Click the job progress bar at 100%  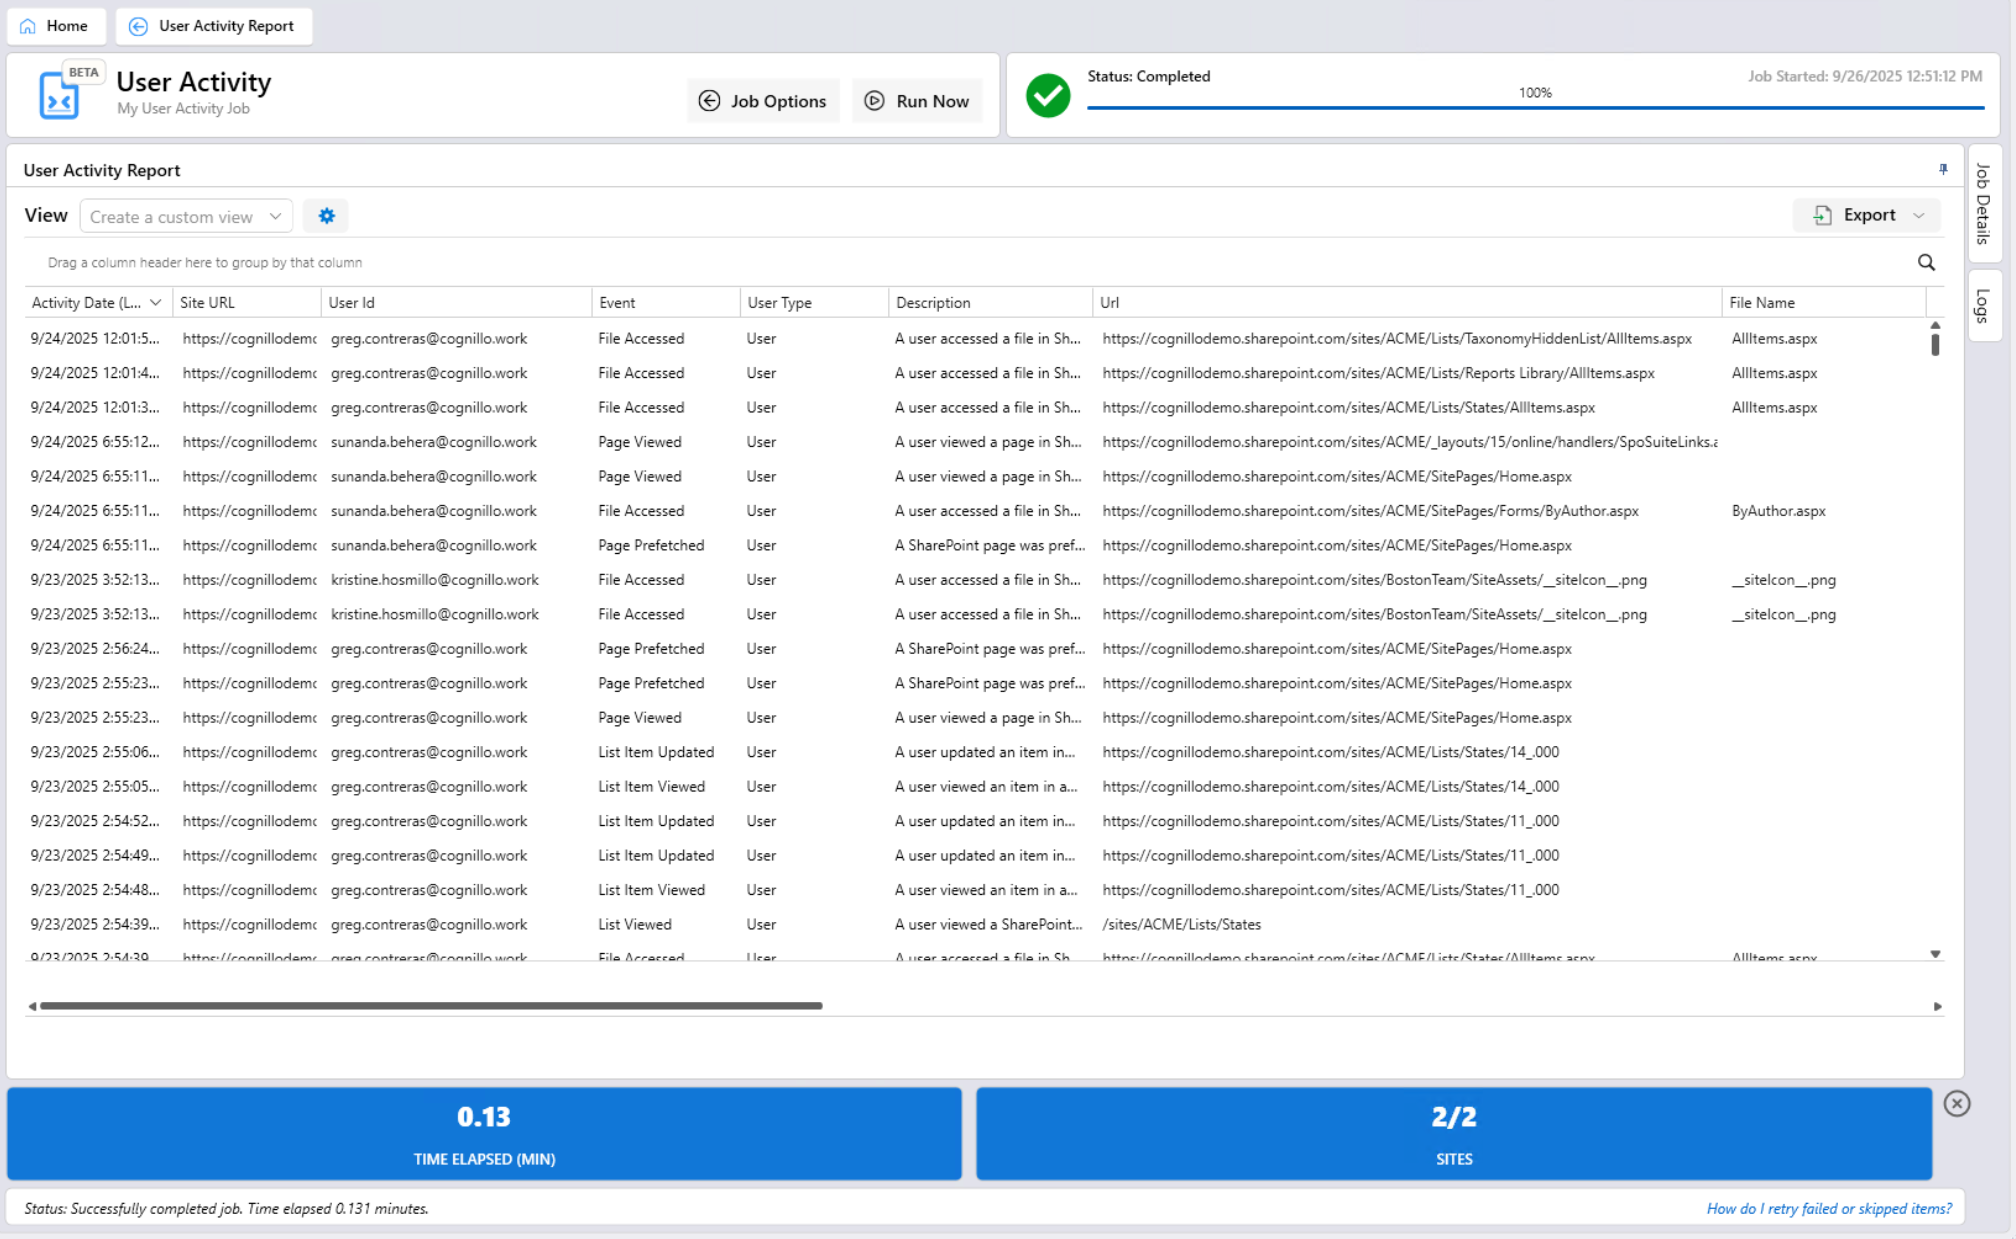tap(1535, 107)
